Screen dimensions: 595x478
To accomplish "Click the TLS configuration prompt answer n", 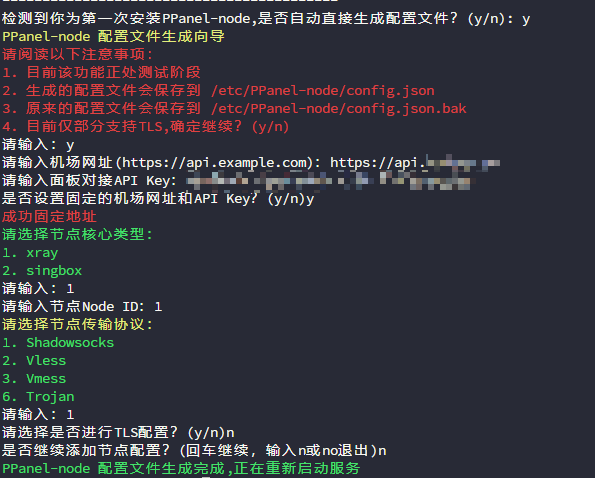I will point(230,433).
